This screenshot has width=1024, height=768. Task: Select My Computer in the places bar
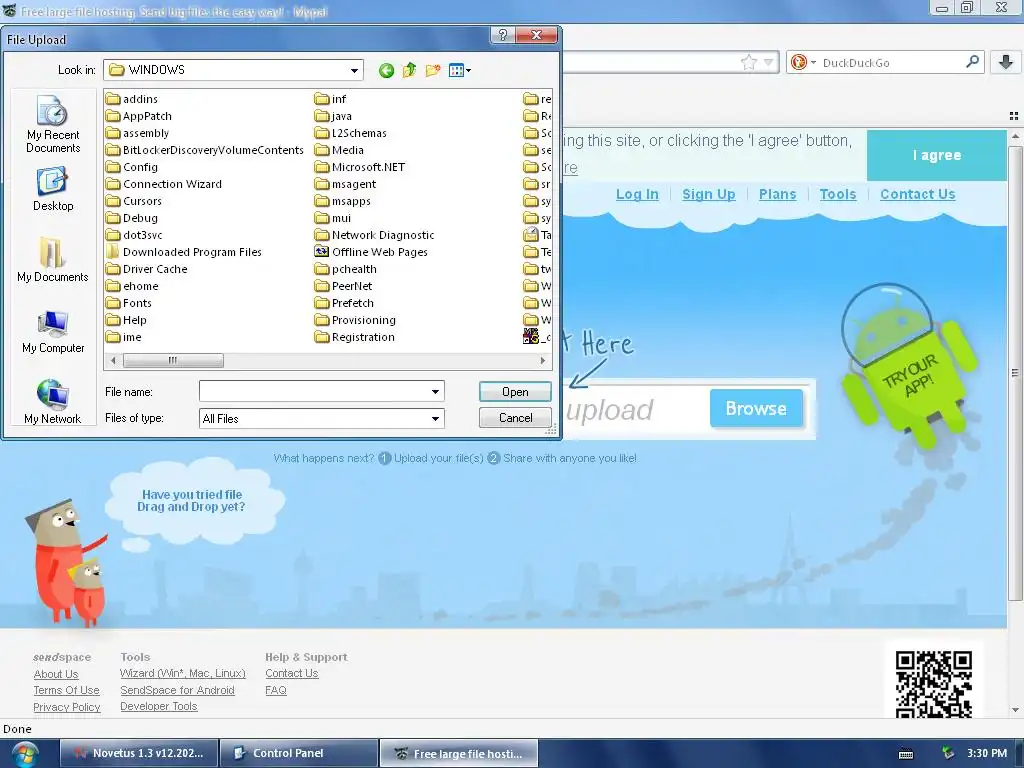point(53,331)
